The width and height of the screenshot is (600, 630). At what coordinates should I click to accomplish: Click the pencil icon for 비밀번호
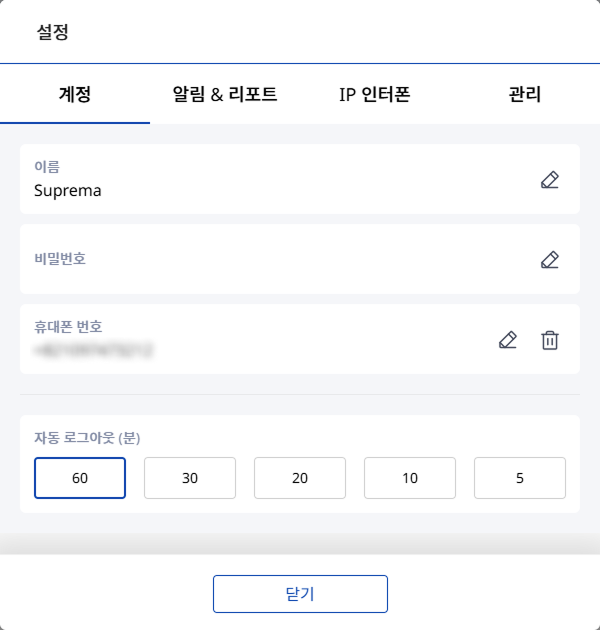click(549, 260)
